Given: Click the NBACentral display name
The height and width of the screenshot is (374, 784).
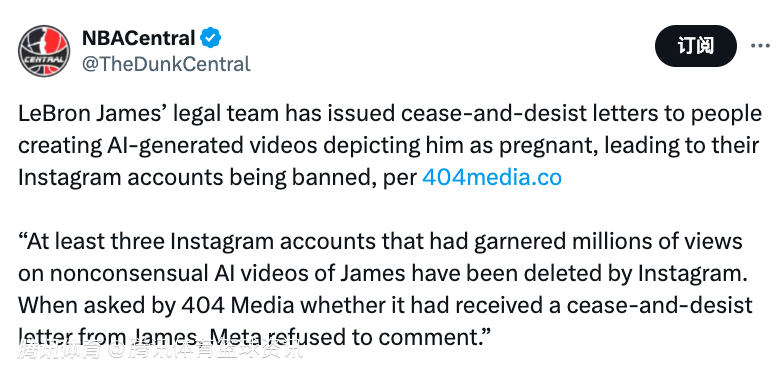Looking at the screenshot, I should tap(138, 38).
